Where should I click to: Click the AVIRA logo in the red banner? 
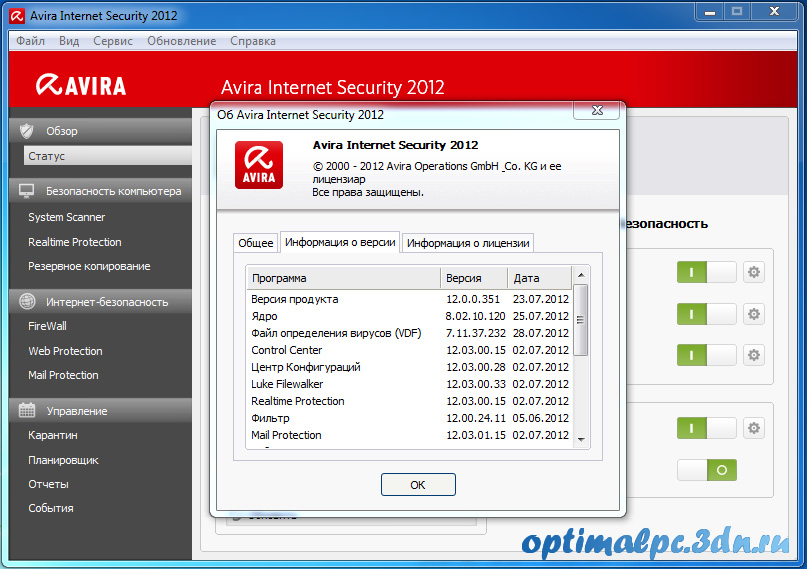point(81,85)
